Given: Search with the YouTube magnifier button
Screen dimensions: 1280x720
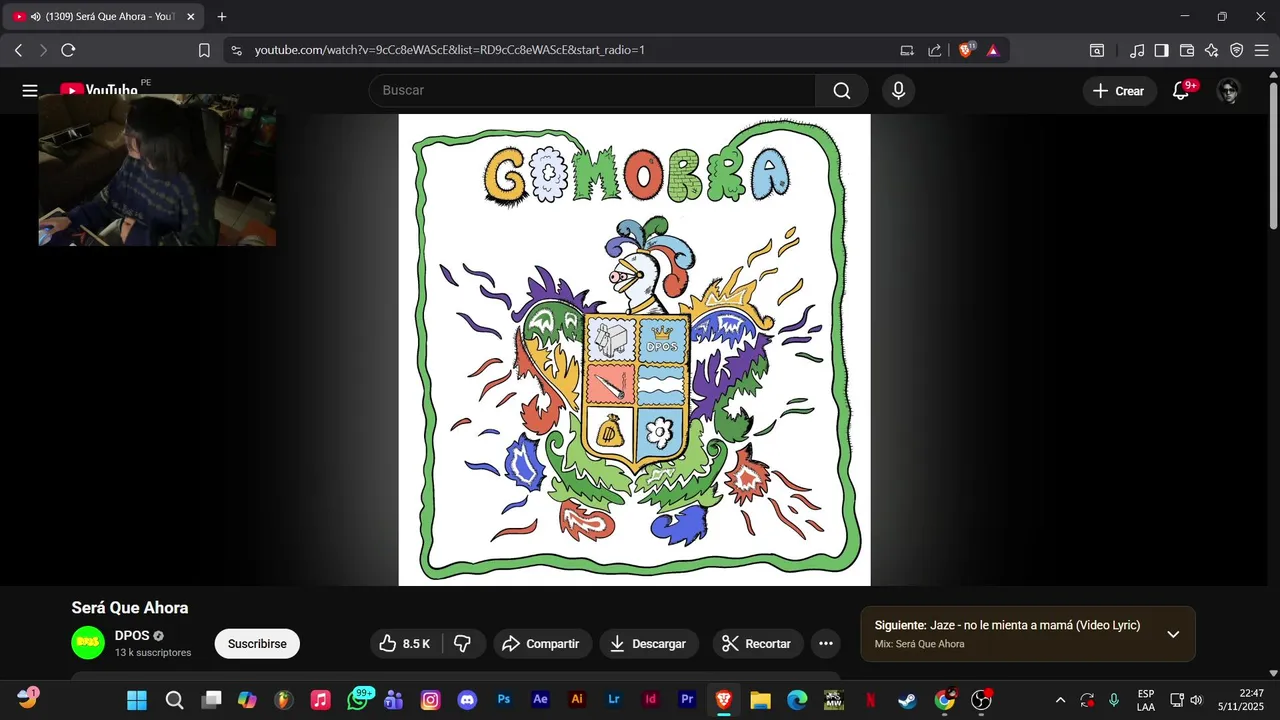Looking at the screenshot, I should coord(842,91).
